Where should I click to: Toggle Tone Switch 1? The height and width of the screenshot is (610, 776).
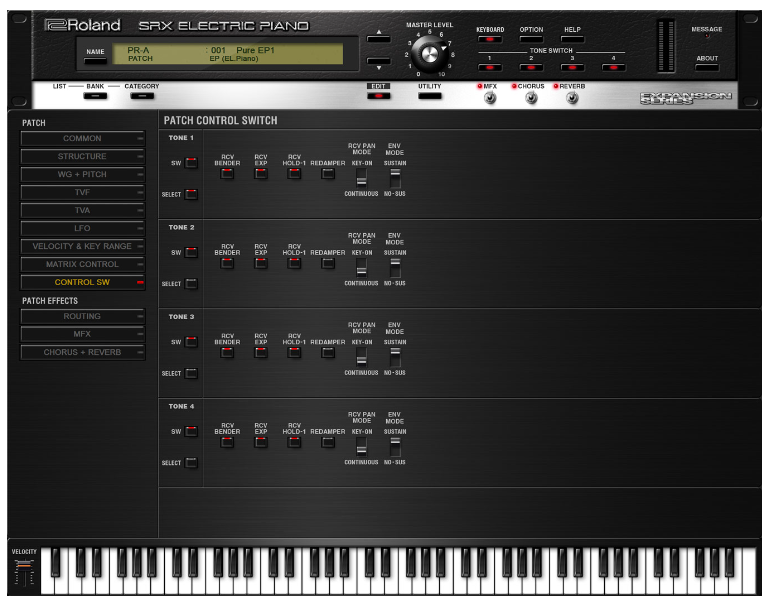tap(489, 67)
